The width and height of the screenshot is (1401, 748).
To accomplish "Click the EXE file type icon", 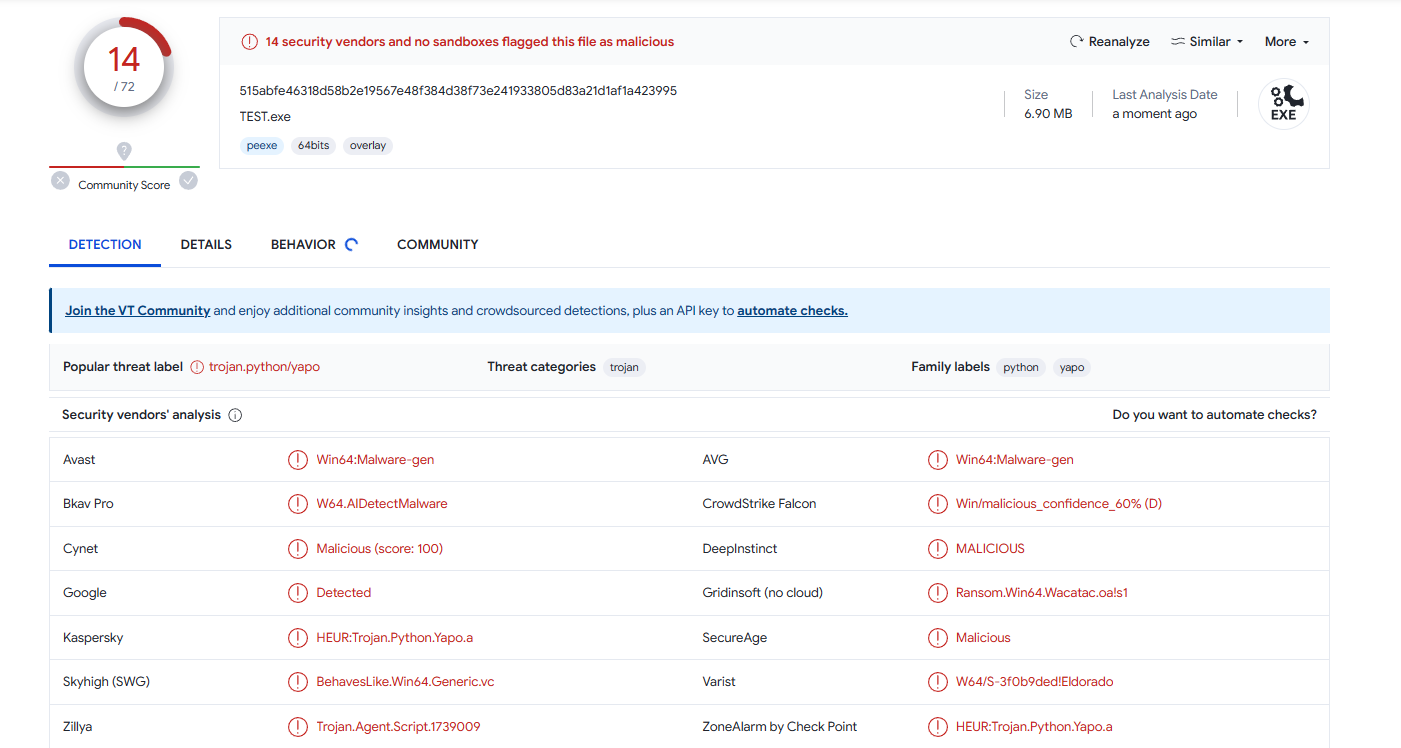I will tap(1283, 103).
